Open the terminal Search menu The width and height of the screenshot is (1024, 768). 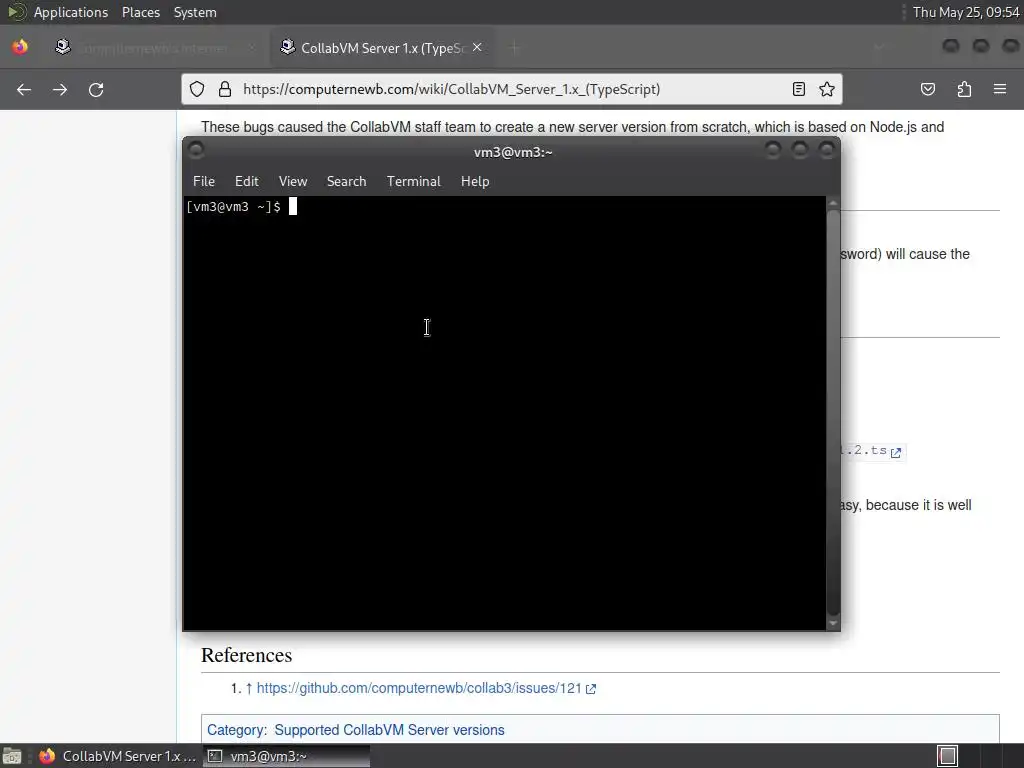346,182
